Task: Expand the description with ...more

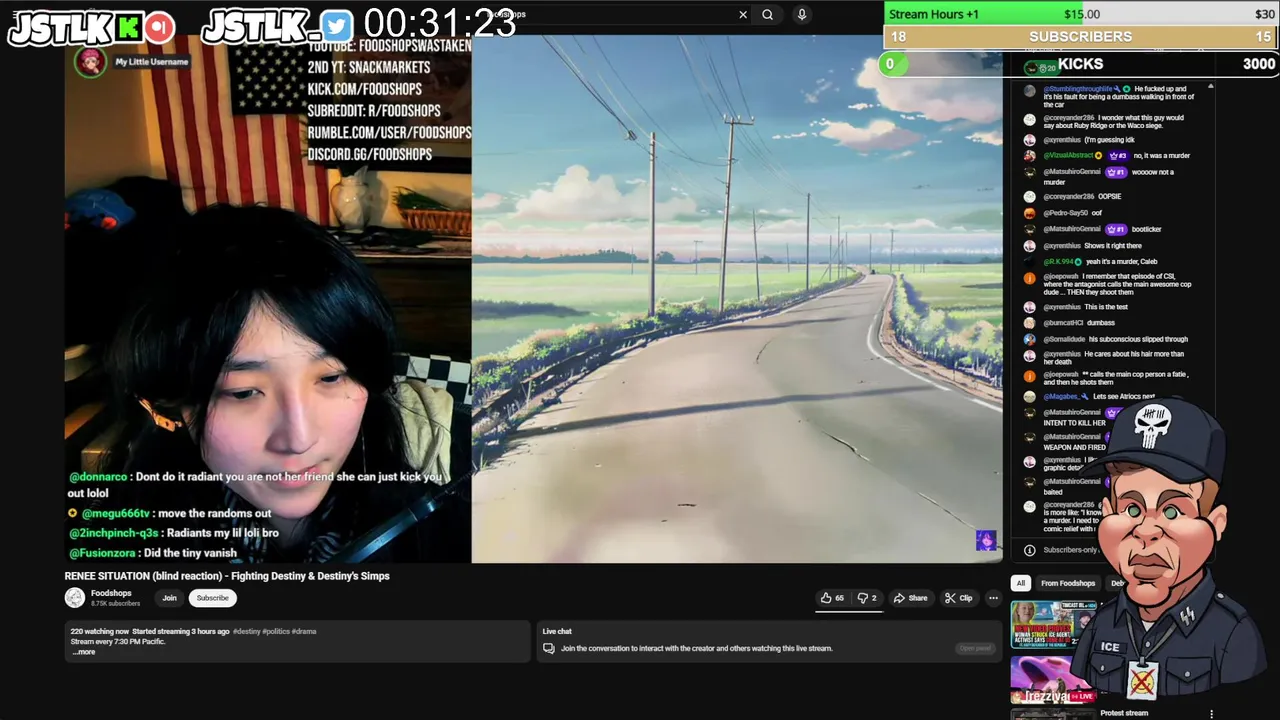Action: click(x=84, y=652)
